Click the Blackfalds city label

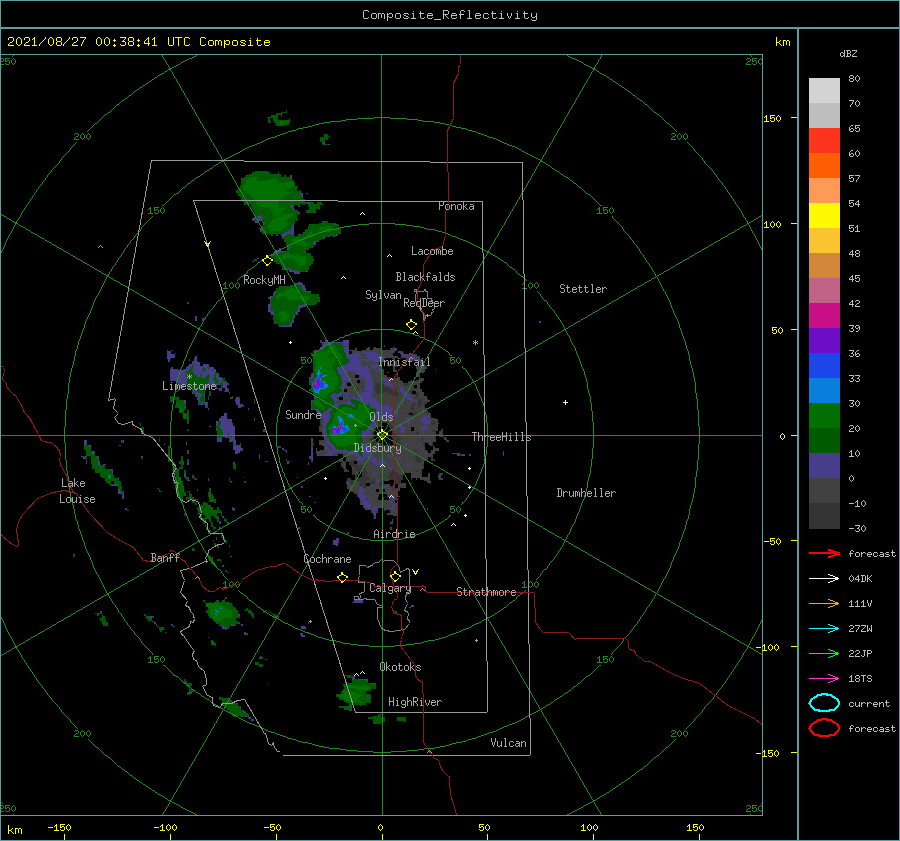pyautogui.click(x=425, y=277)
